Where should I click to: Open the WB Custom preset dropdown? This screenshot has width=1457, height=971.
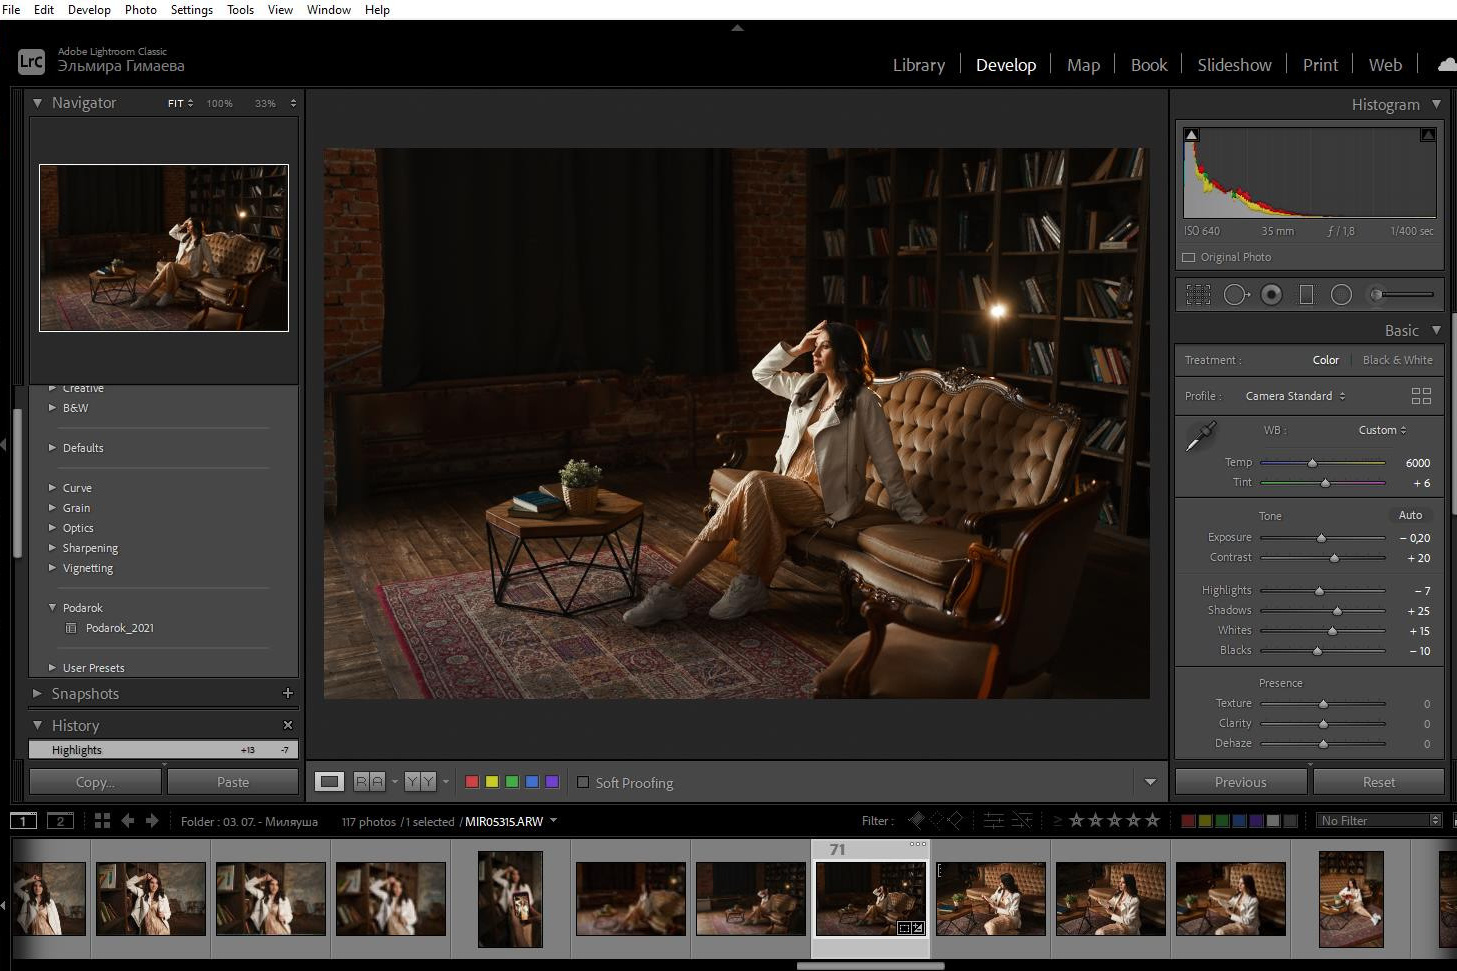[x=1382, y=430]
